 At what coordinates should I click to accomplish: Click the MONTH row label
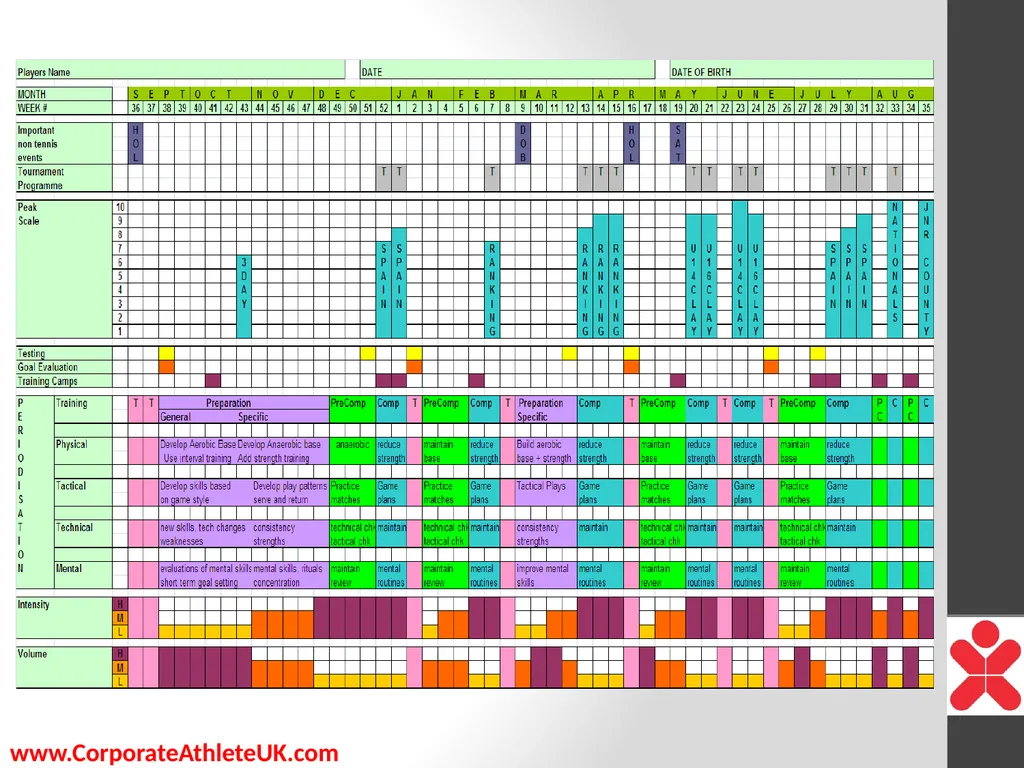coord(64,94)
